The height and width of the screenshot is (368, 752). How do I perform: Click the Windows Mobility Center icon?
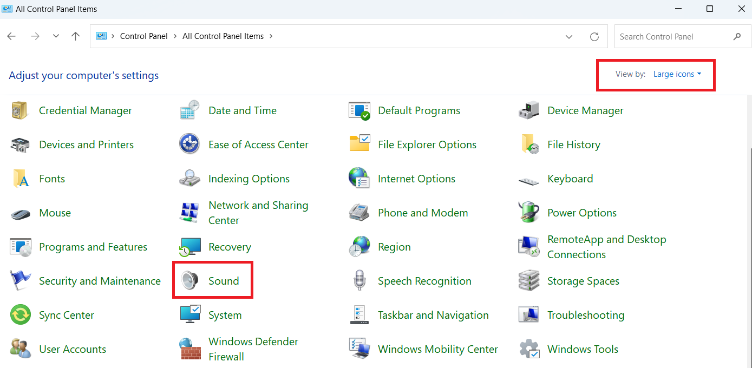pyautogui.click(x=359, y=349)
